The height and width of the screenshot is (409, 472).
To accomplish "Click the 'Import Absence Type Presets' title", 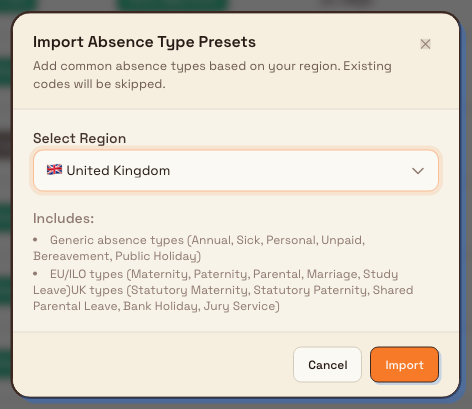I will click(x=144, y=42).
